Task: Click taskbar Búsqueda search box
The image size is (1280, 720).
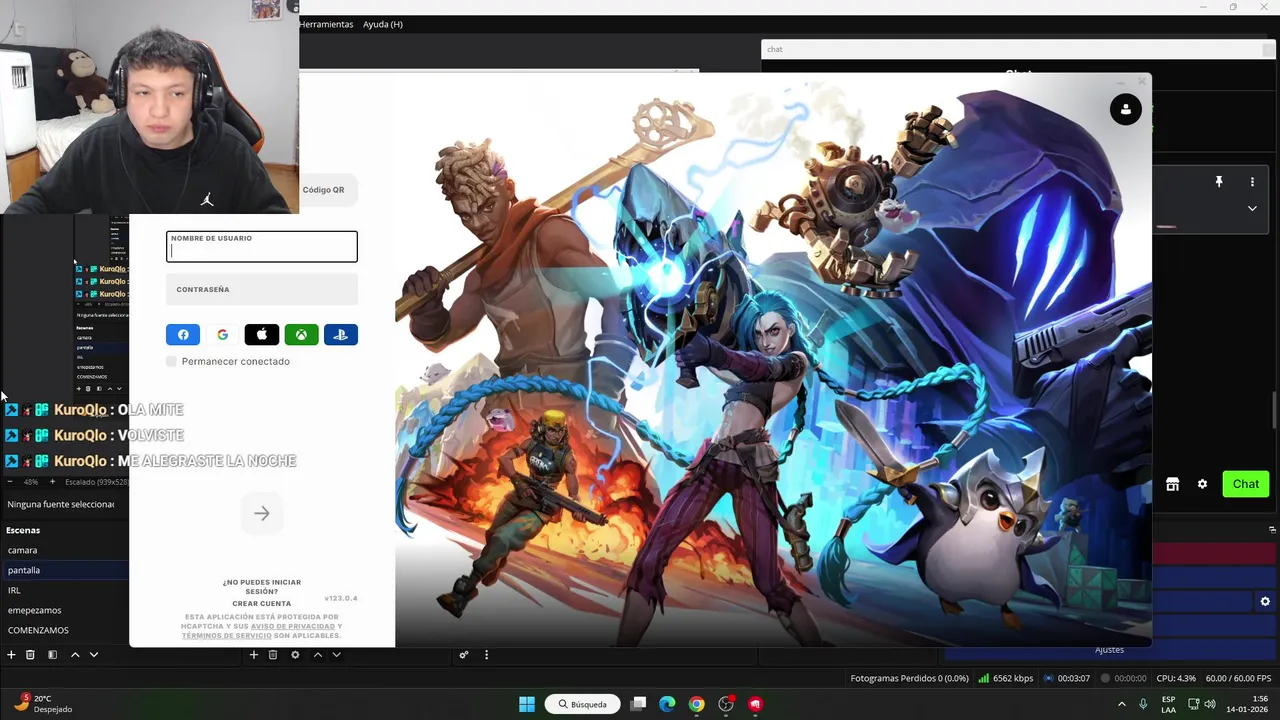Action: (x=583, y=704)
